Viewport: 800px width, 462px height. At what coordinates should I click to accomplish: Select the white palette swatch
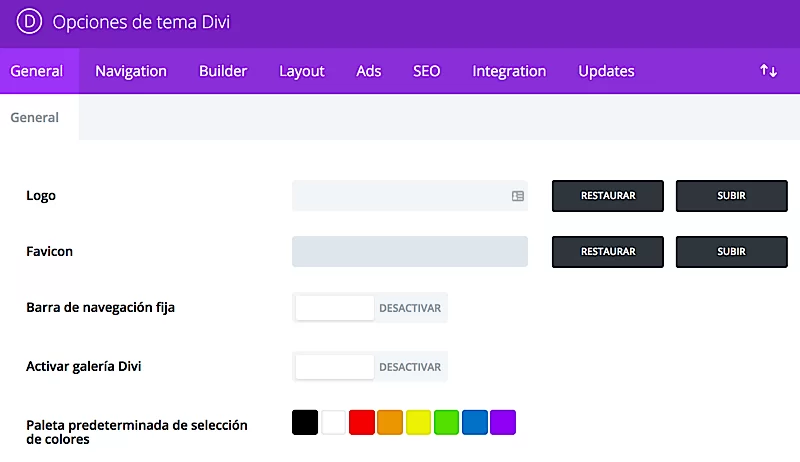tap(333, 422)
